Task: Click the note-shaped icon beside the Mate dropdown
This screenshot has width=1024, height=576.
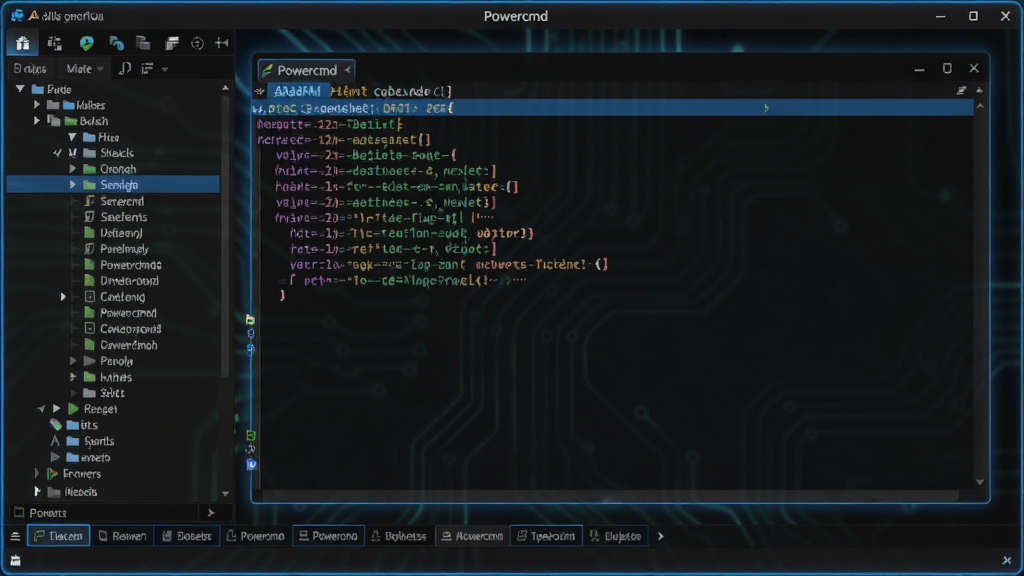Action: point(125,69)
